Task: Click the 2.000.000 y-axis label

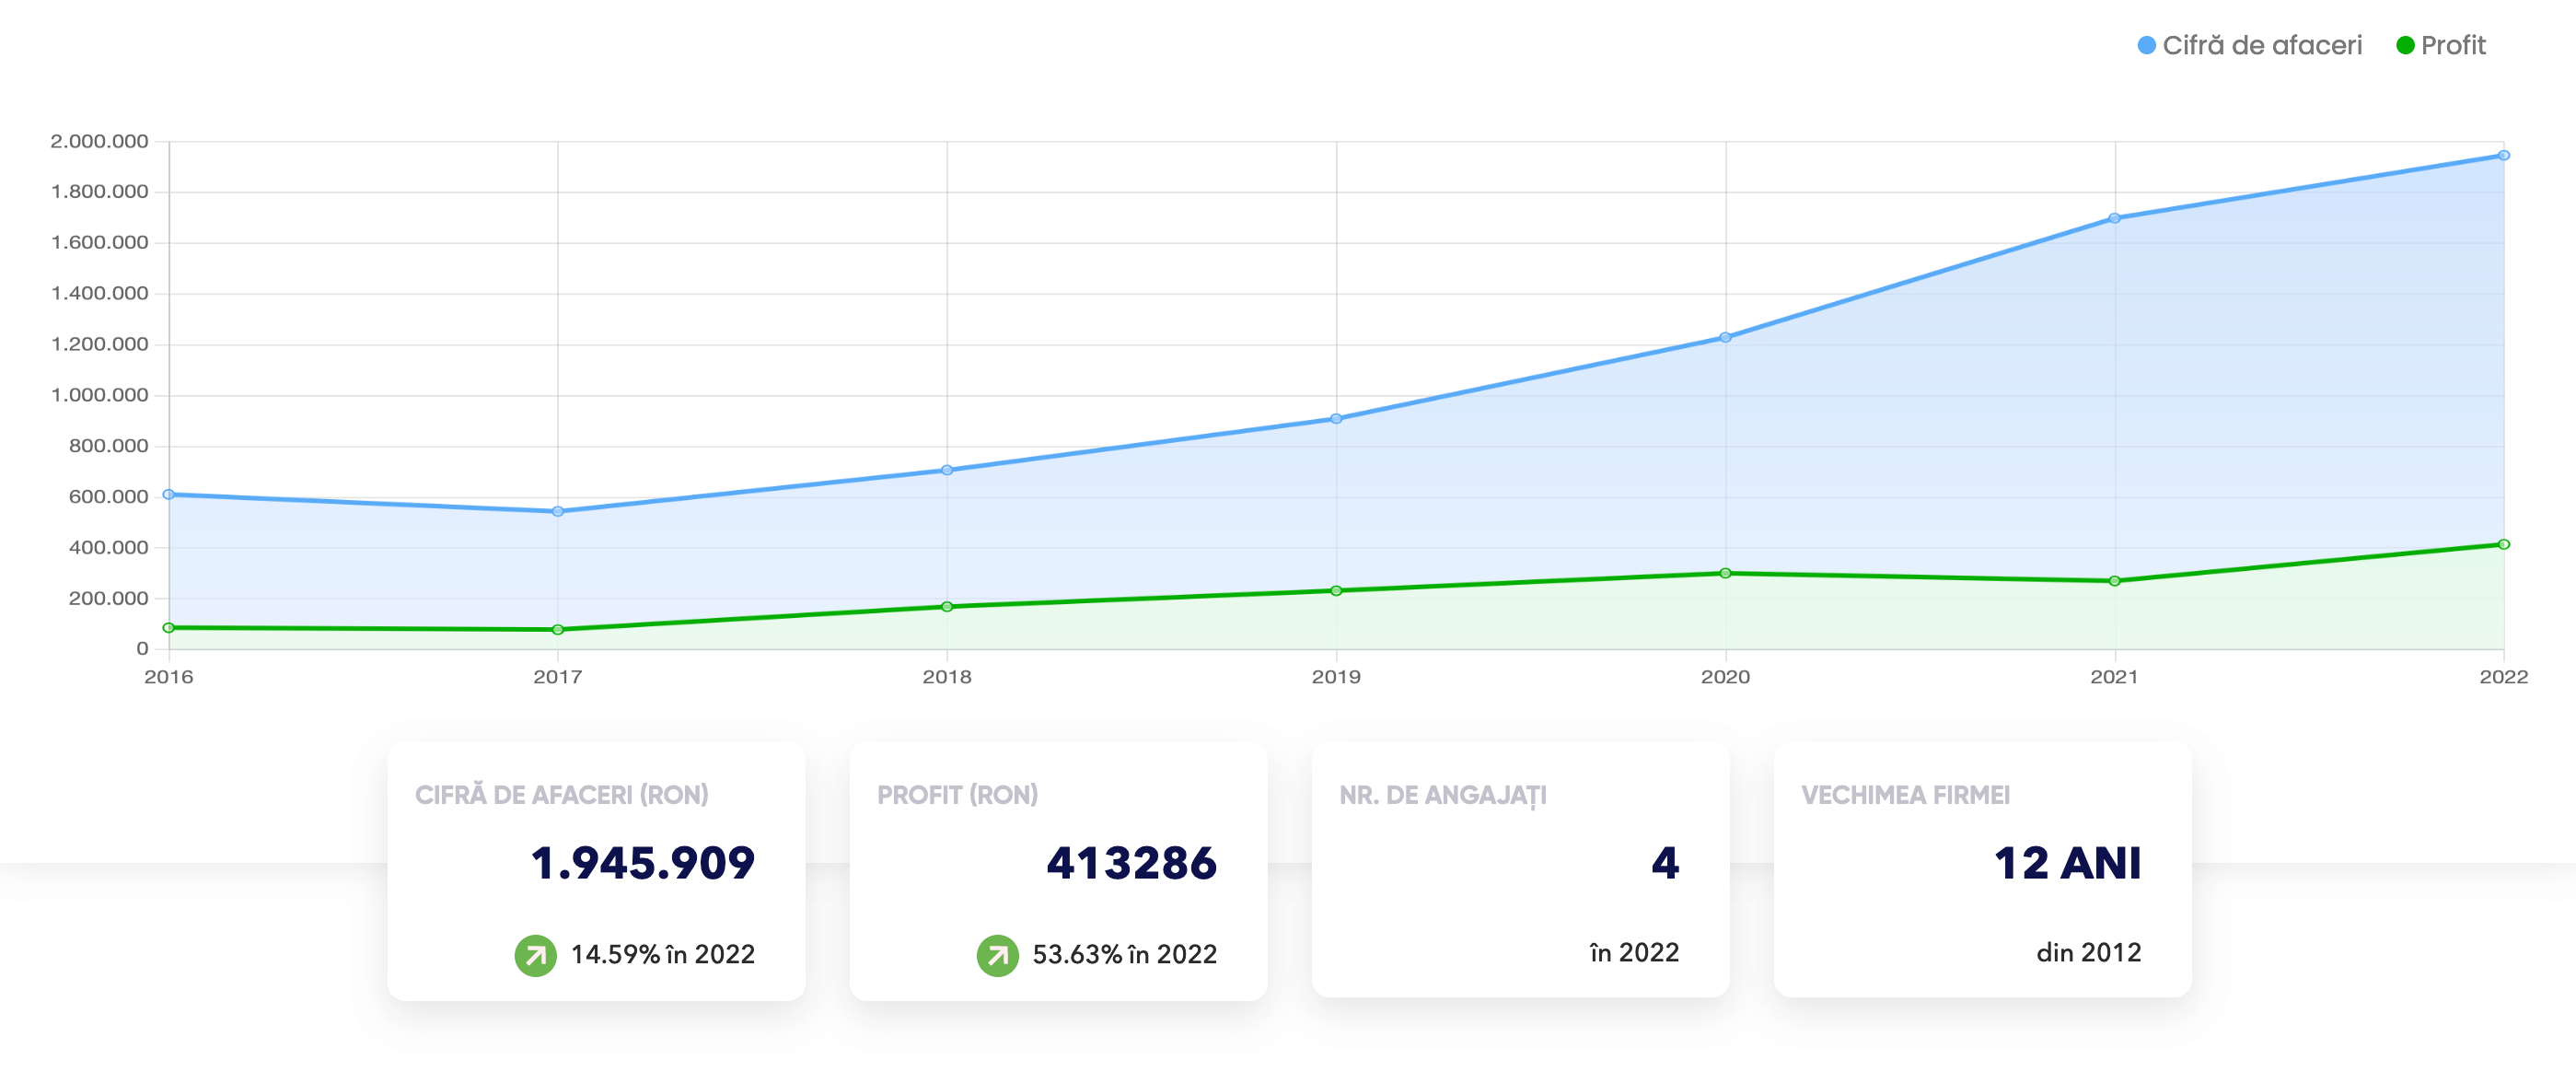Action: [99, 141]
